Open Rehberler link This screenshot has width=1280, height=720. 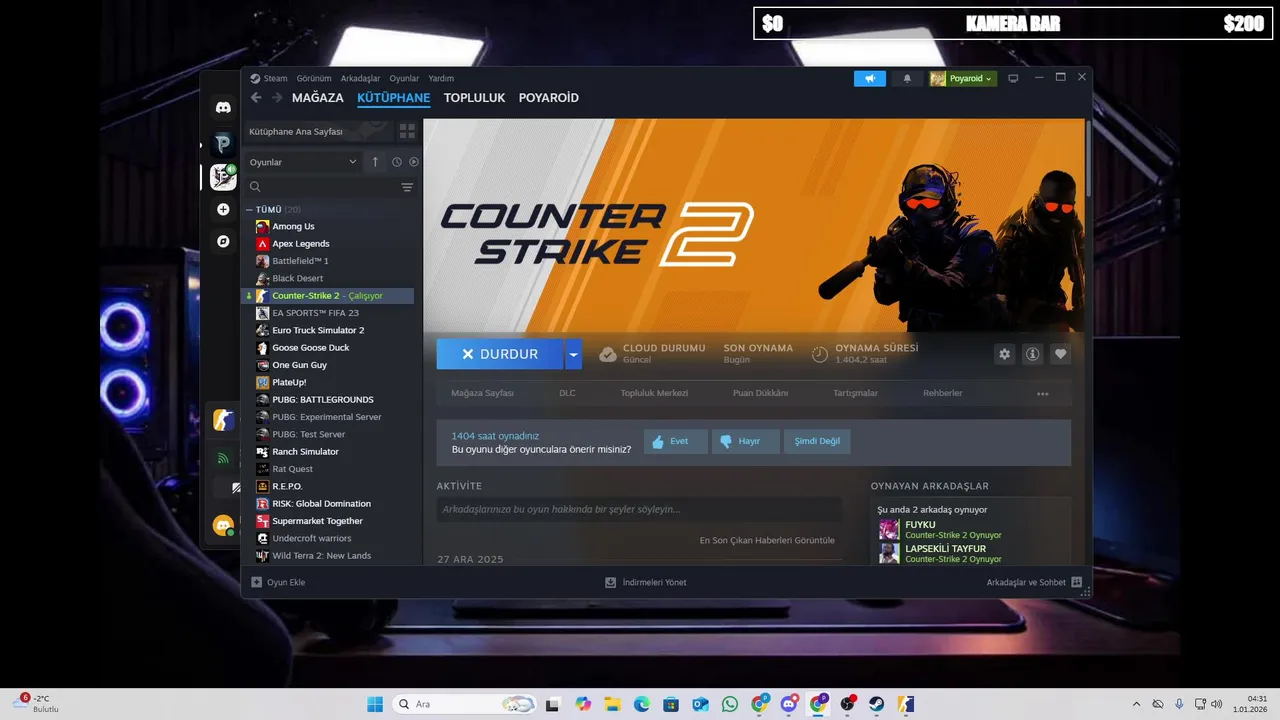click(x=942, y=393)
